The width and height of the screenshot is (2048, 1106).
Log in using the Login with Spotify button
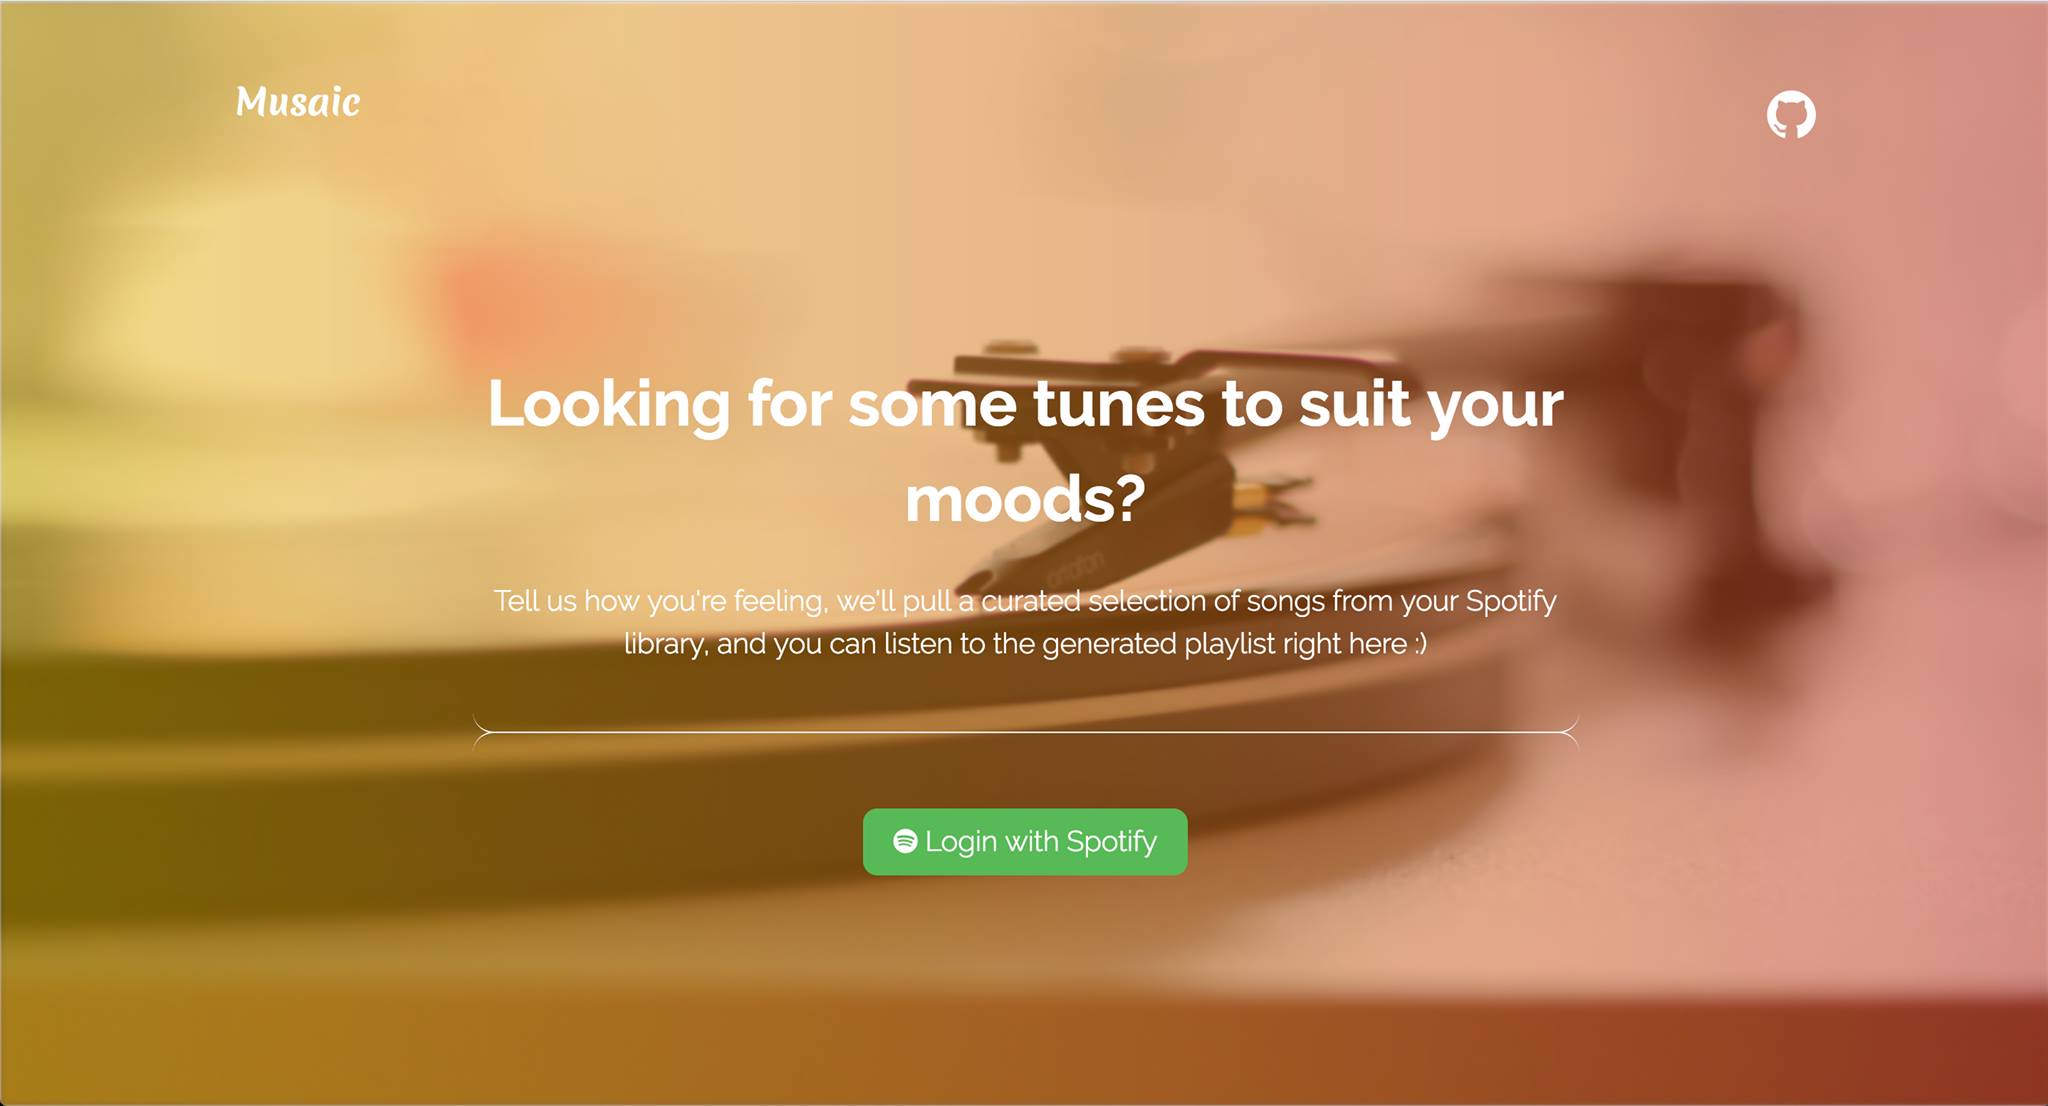point(1025,842)
